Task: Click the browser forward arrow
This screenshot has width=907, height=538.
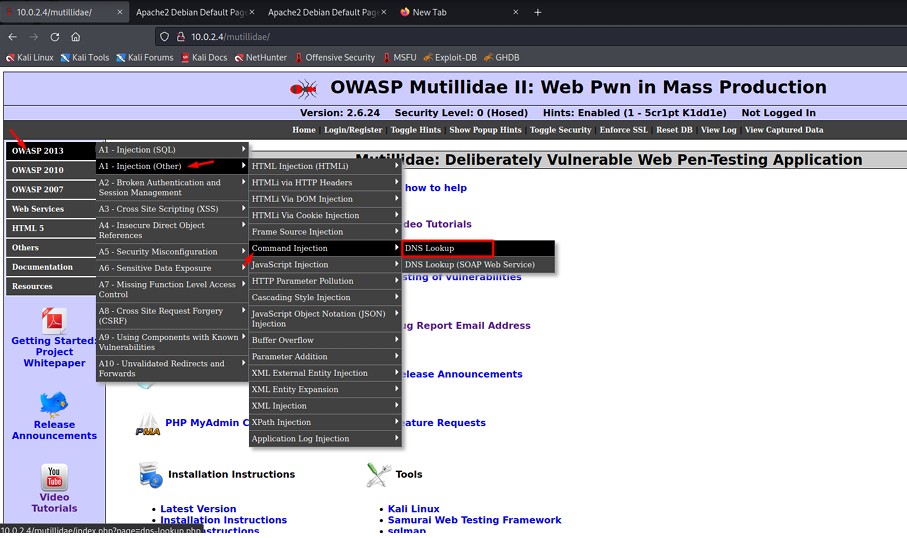Action: (x=34, y=36)
